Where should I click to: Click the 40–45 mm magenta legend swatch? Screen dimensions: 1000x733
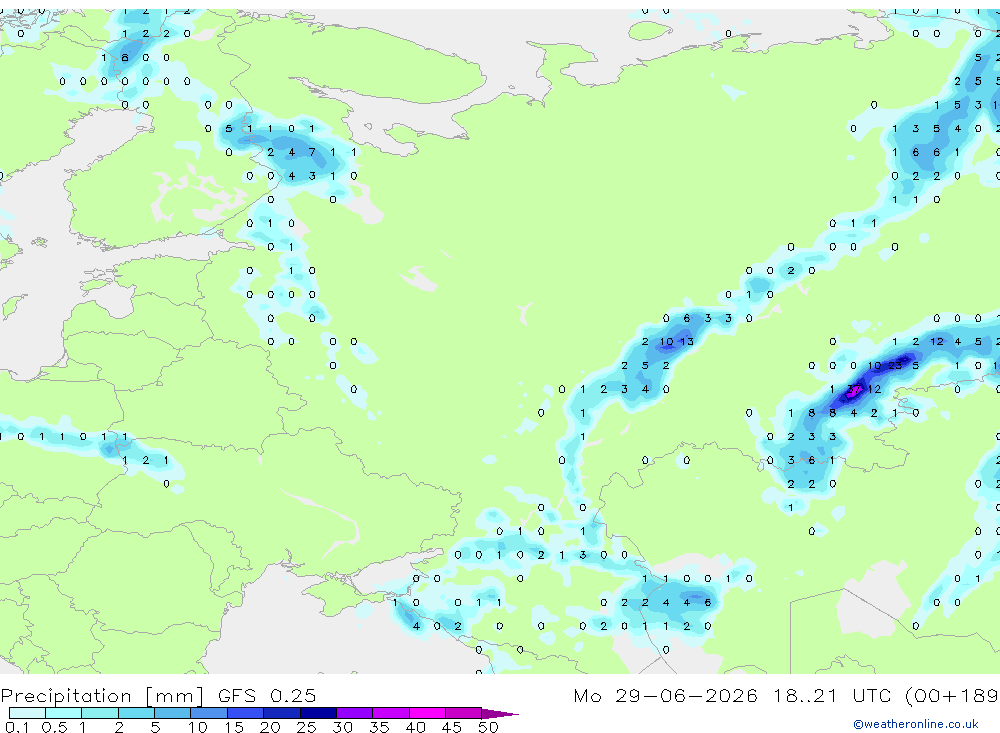[427, 713]
